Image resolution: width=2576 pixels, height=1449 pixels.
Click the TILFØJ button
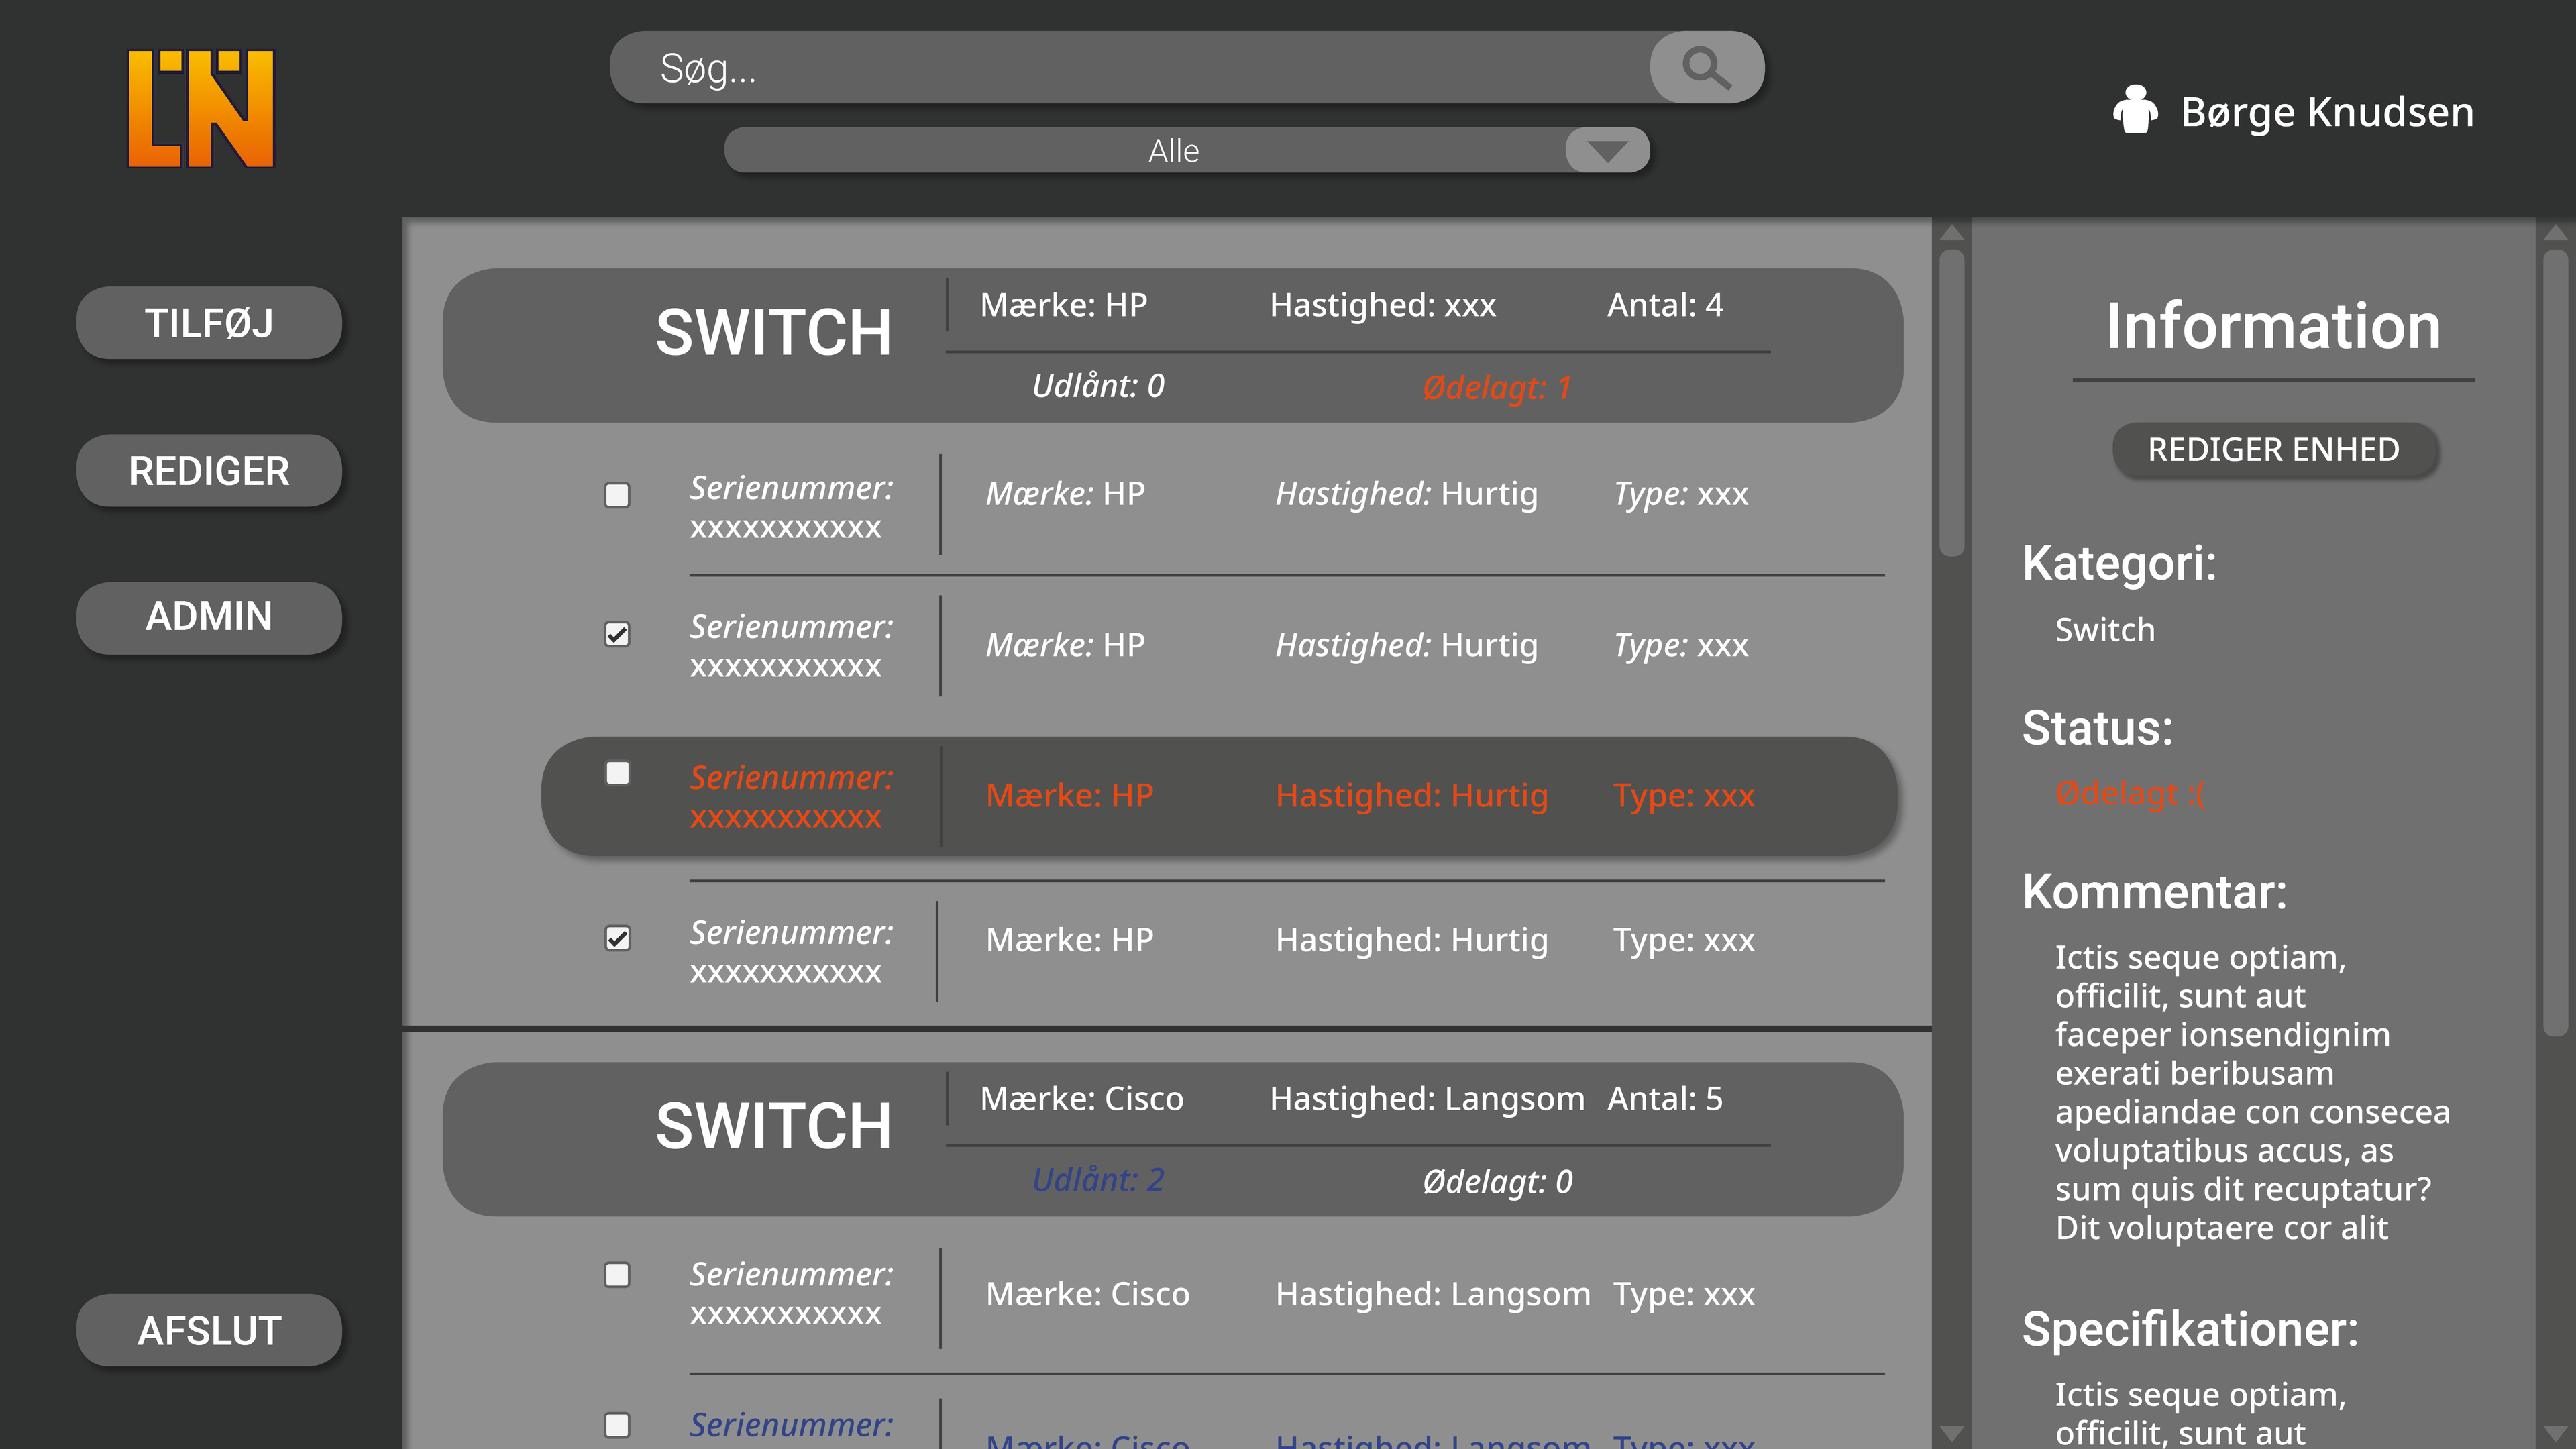209,323
